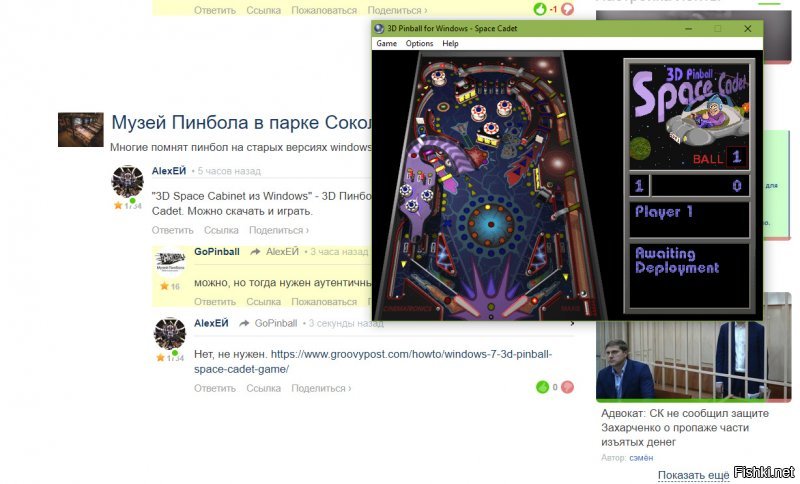Viewport: 800px width, 484px height.
Task: Click Ответить under the "3D Space Cabinet" comment
Action: click(172, 231)
